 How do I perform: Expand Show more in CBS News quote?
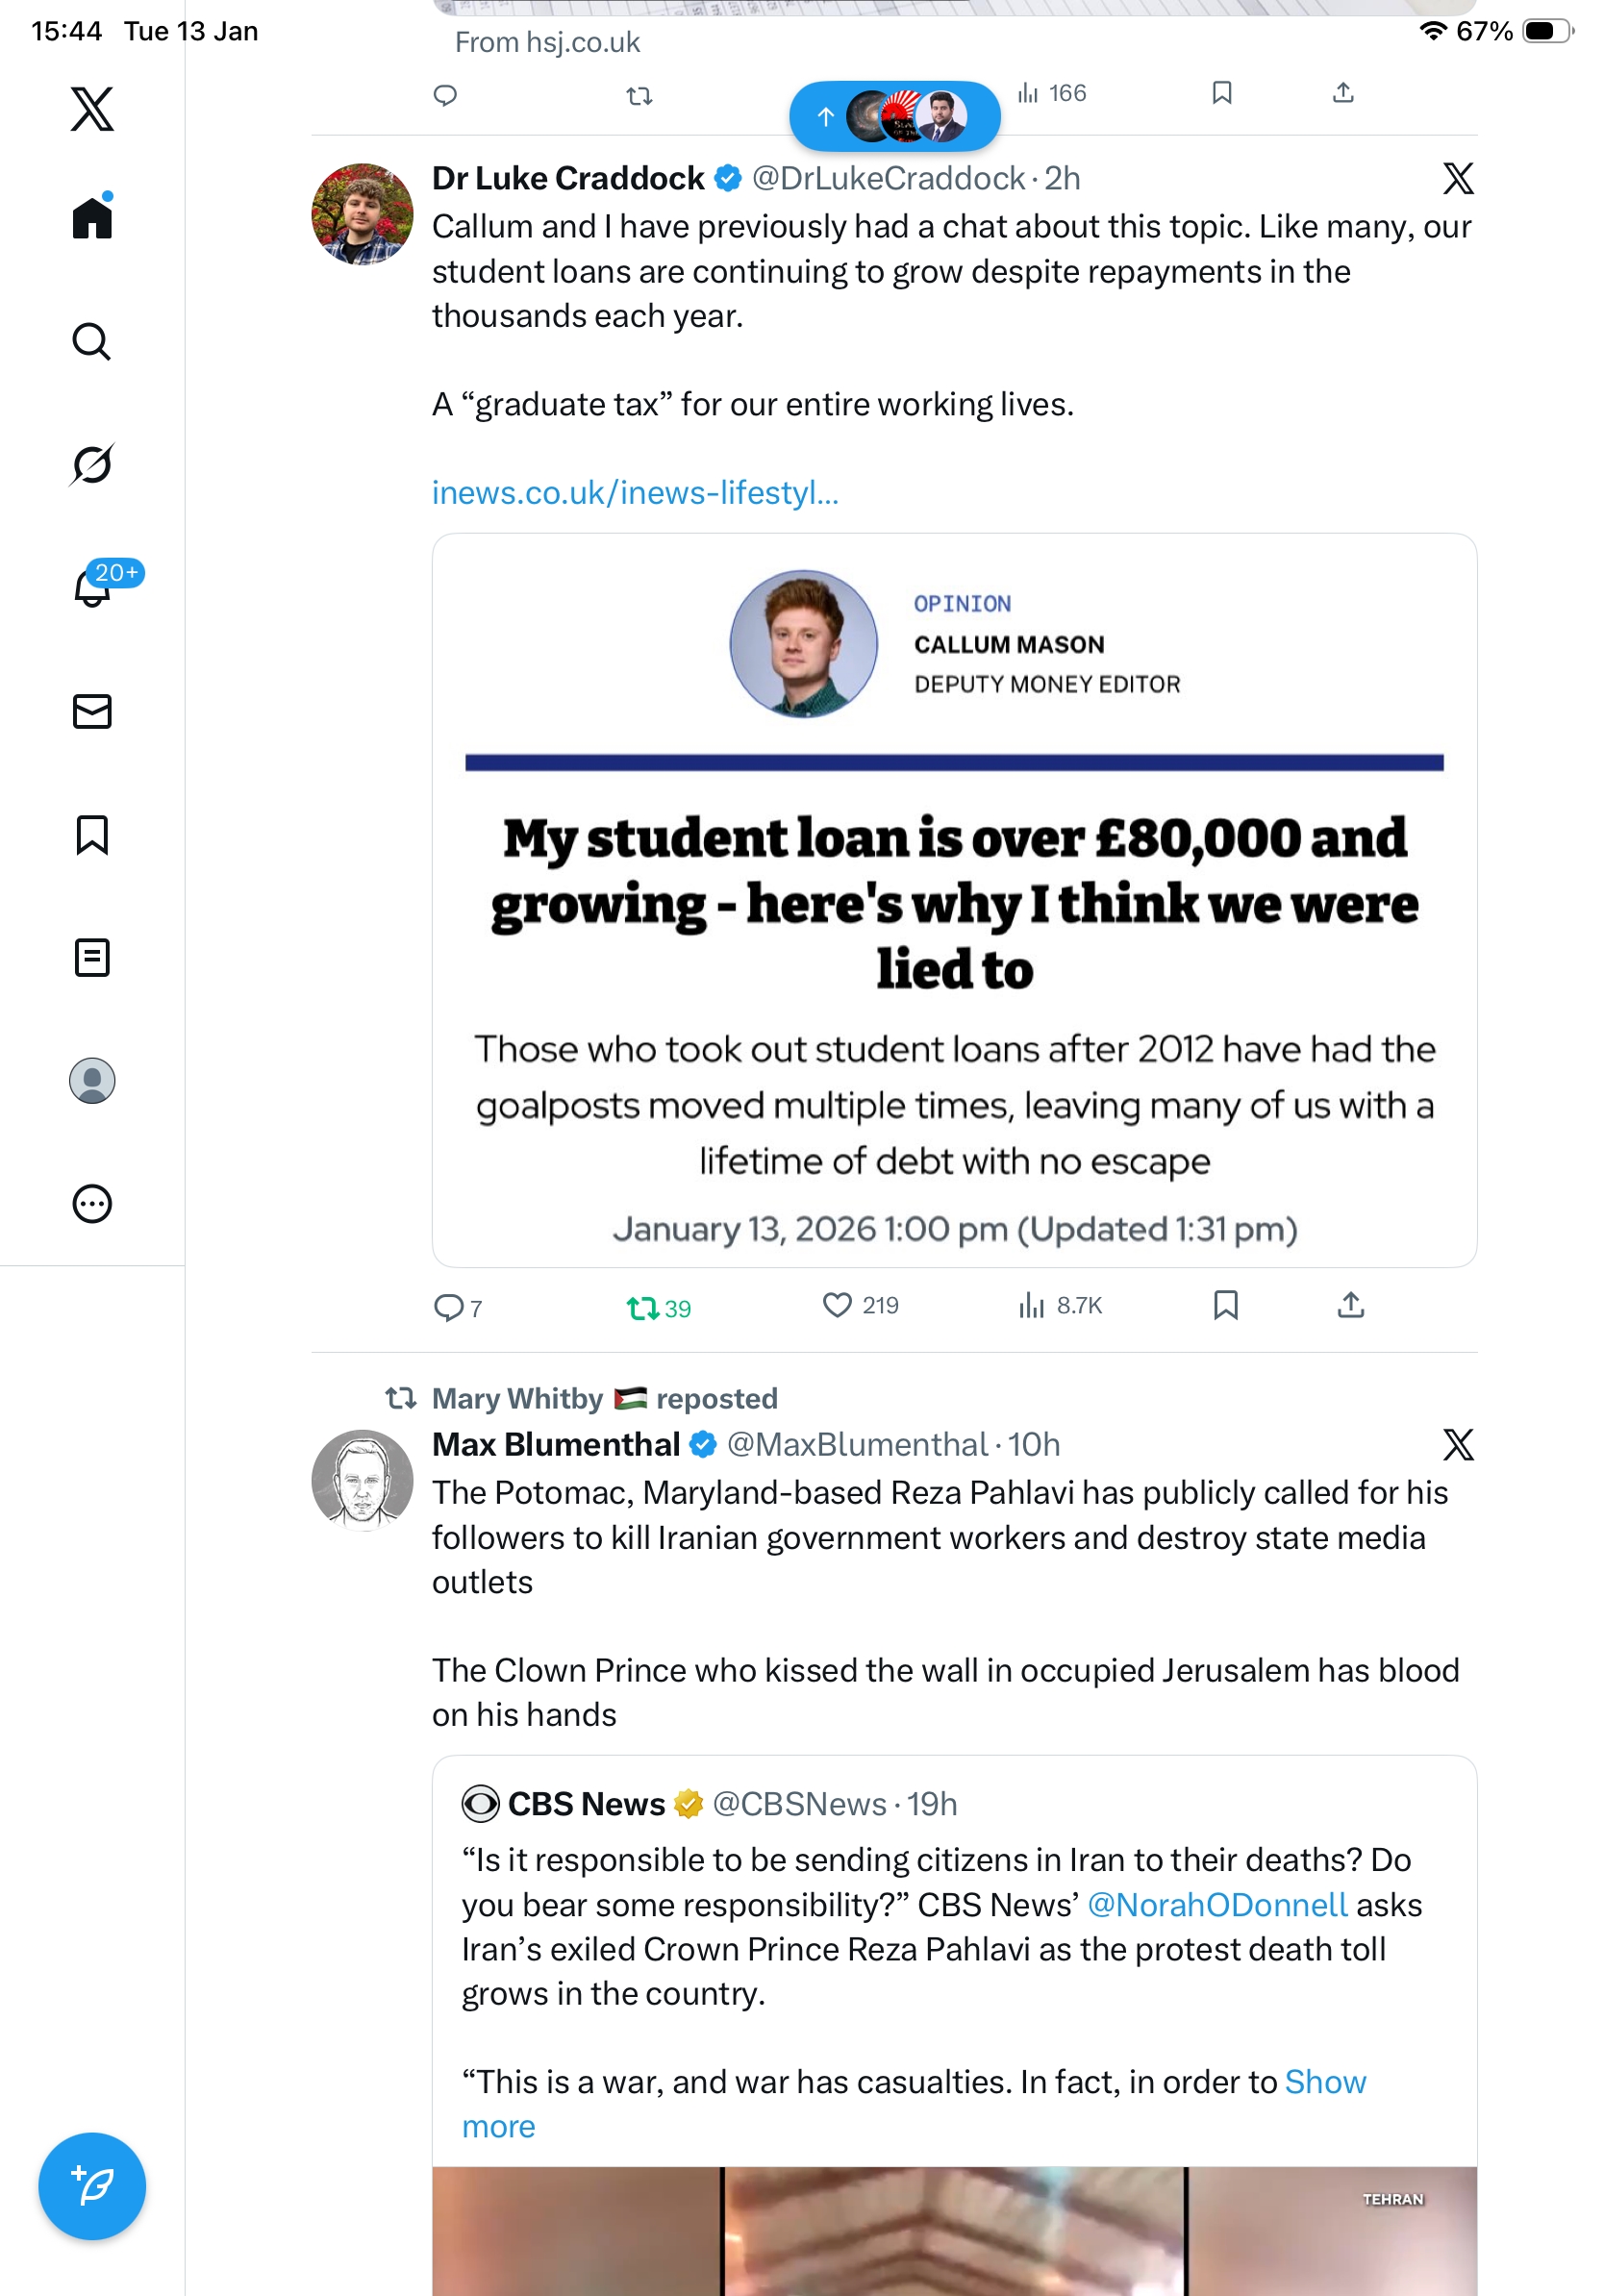pyautogui.click(x=1324, y=2081)
